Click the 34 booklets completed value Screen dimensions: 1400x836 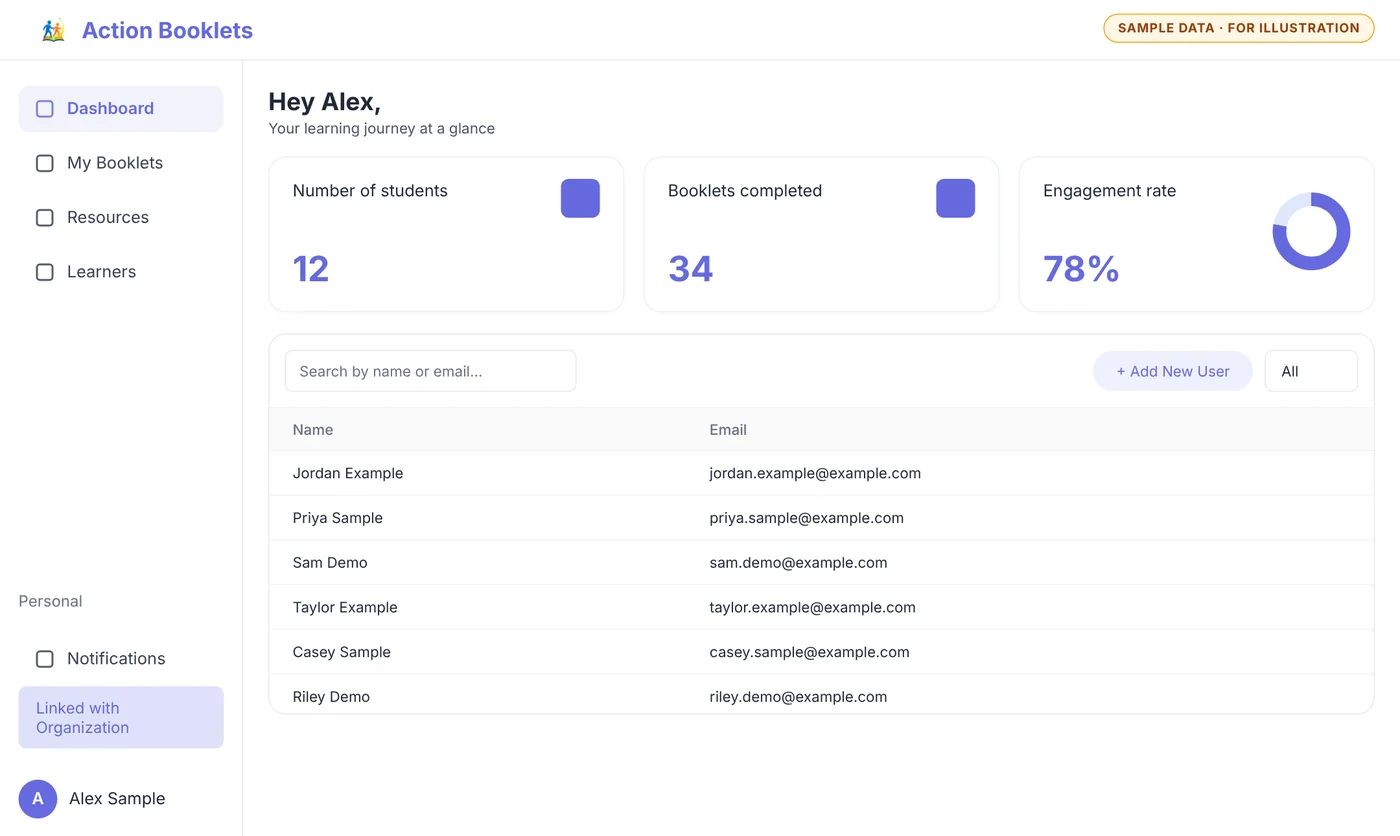pyautogui.click(x=690, y=269)
